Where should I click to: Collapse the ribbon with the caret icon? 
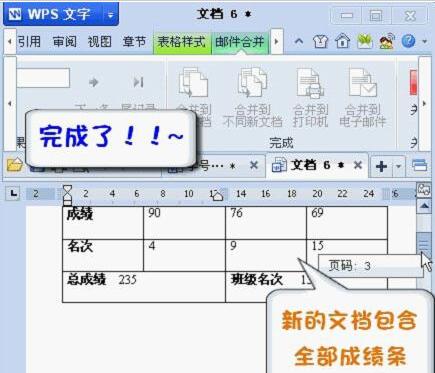pos(299,42)
